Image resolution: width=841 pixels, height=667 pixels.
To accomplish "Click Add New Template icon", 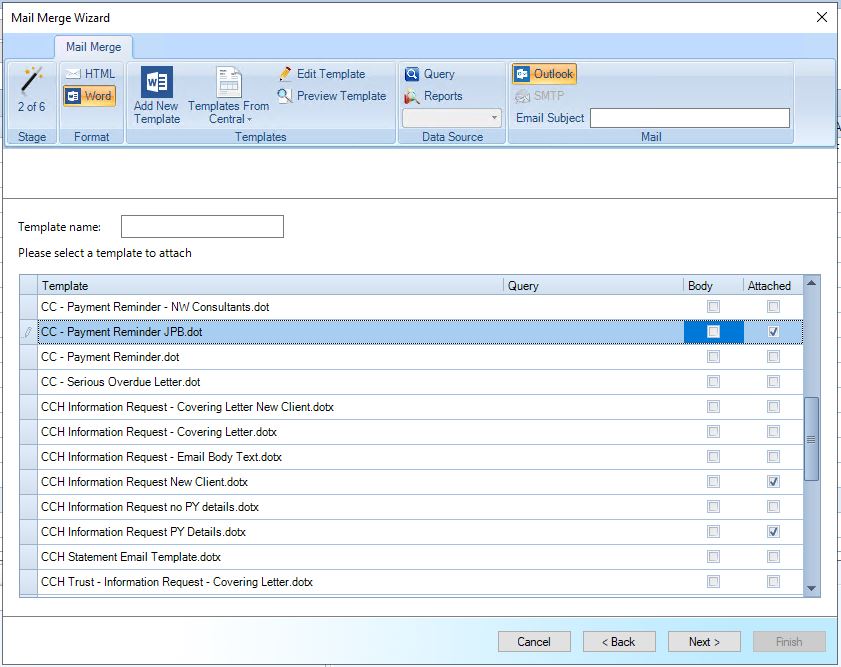I will [157, 82].
